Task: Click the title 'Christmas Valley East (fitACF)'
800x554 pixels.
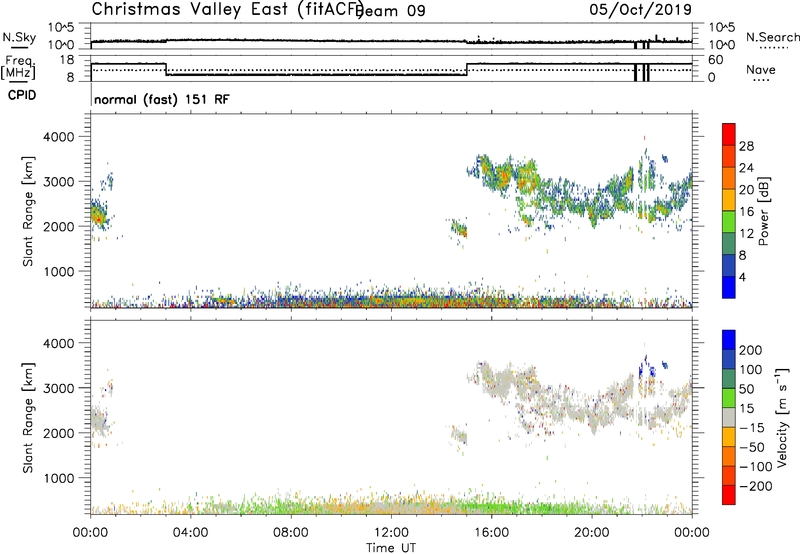Action: [228, 9]
